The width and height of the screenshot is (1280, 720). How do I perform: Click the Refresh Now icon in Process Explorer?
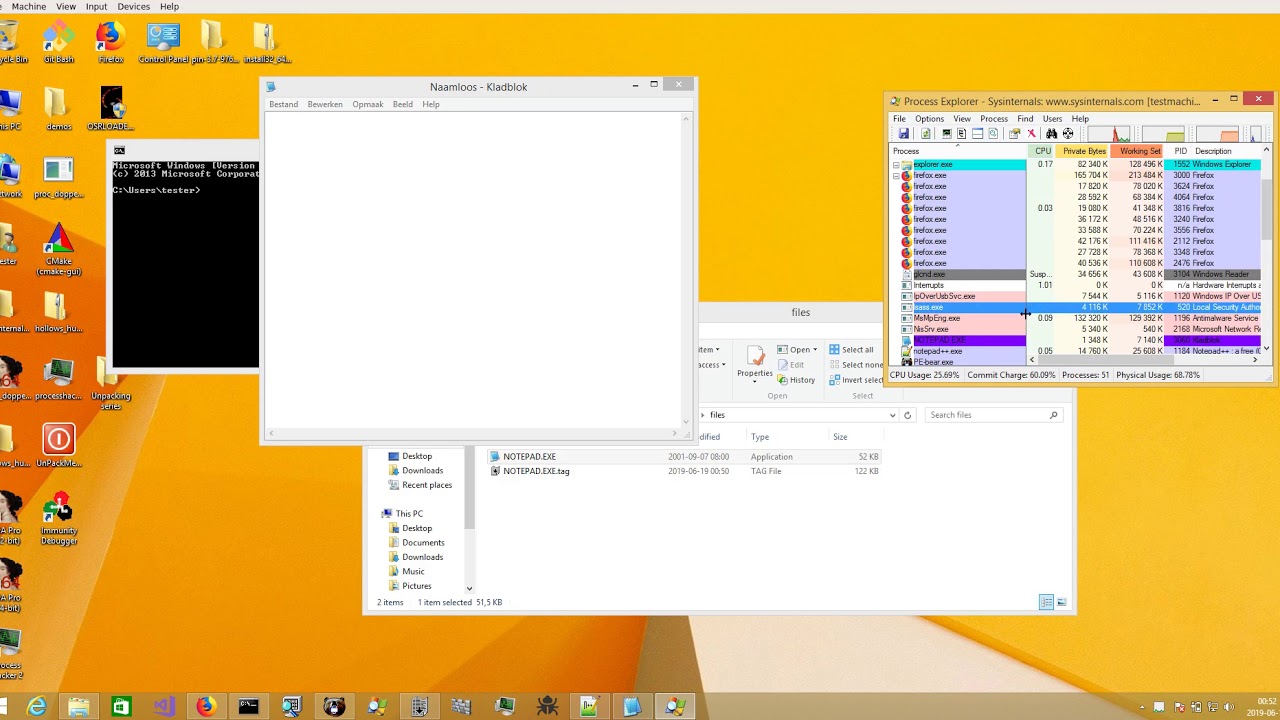[926, 134]
